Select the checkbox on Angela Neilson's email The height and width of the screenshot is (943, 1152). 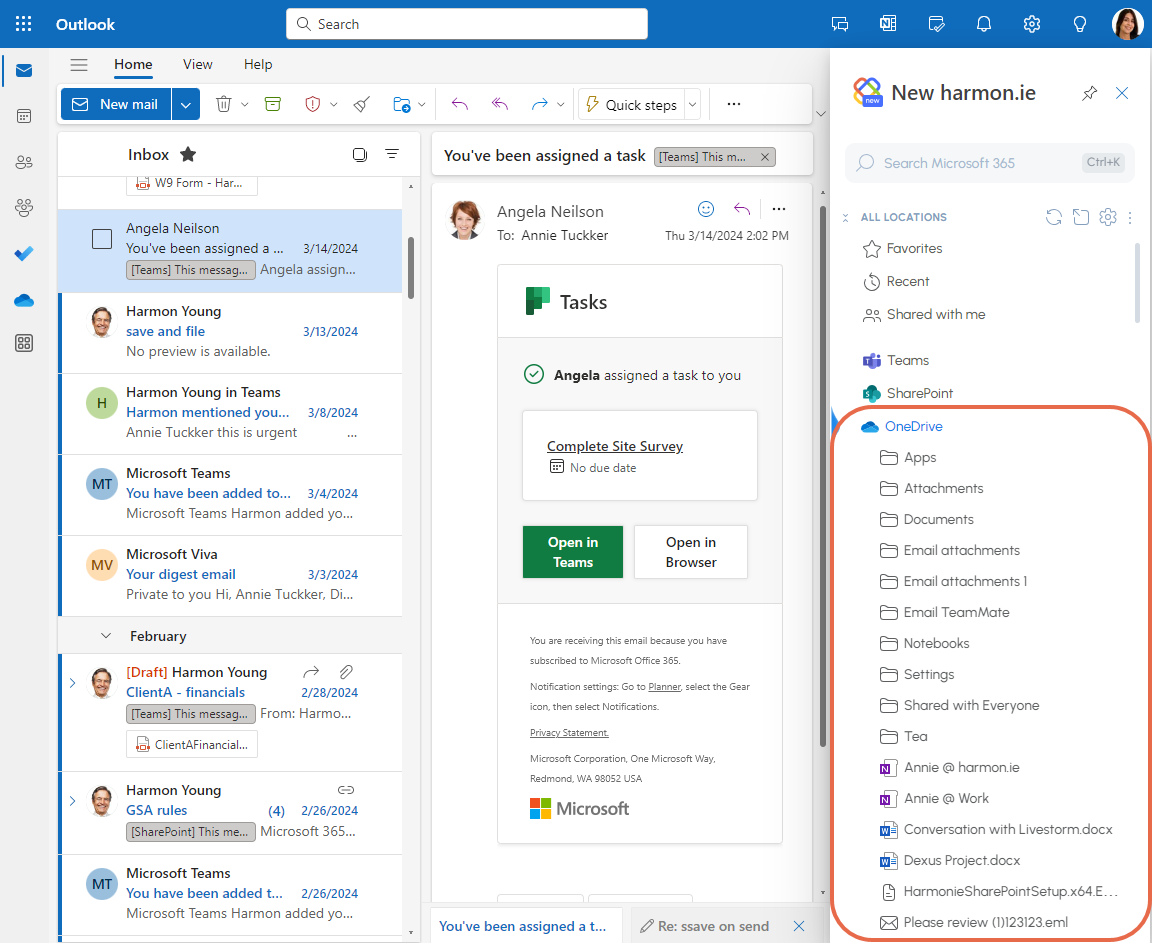point(101,239)
